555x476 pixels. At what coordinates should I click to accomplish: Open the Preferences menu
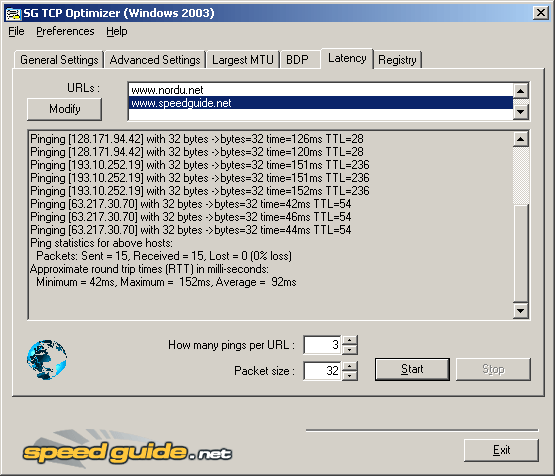click(65, 31)
